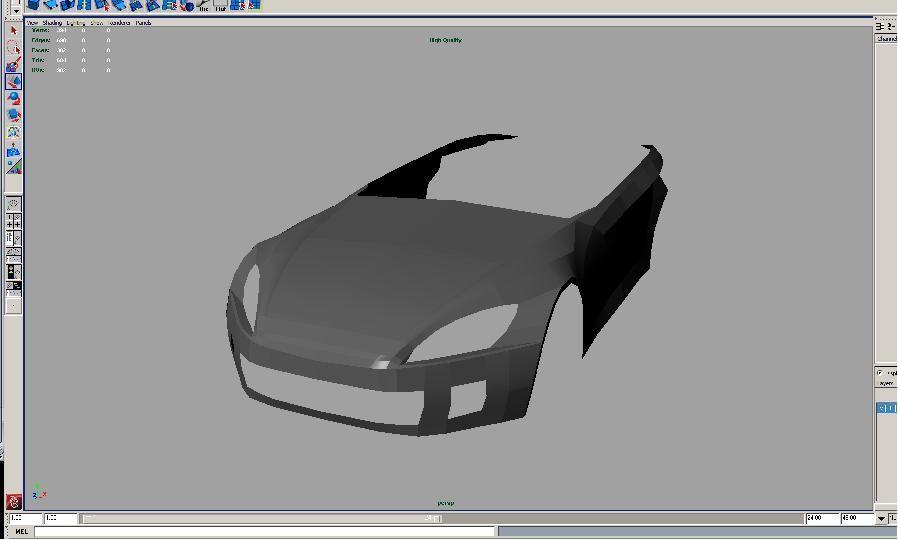Switch to single perspective view layout
The image size is (898, 540).
13,204
